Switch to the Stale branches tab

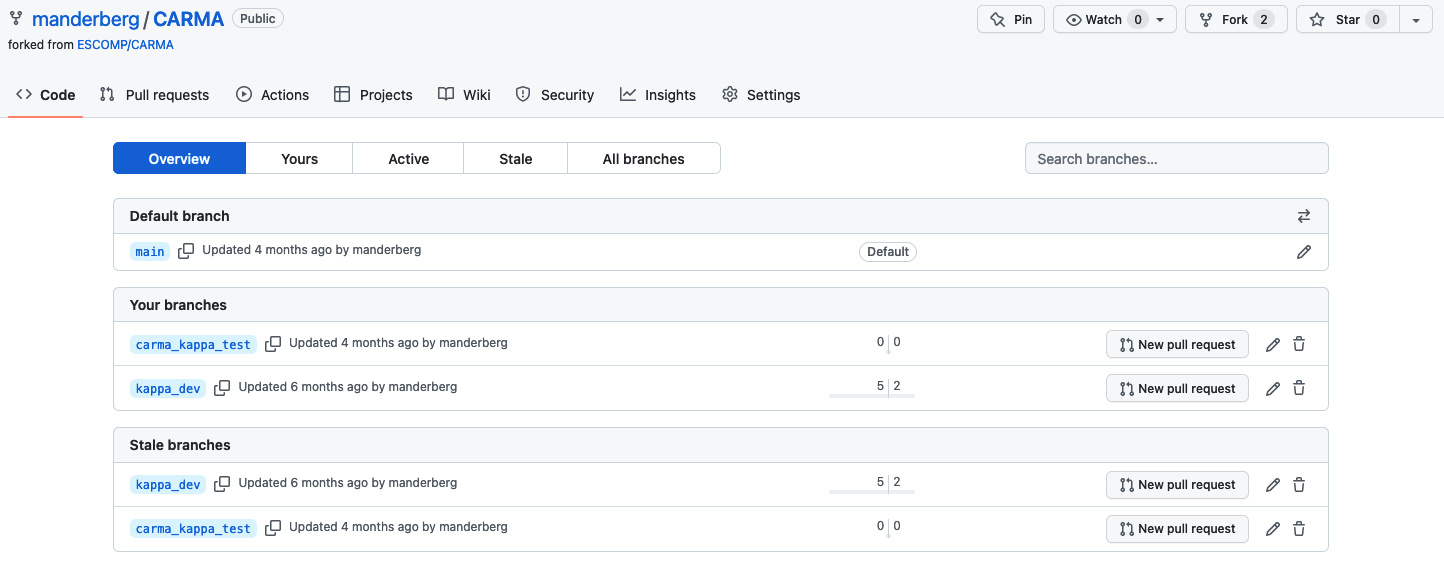point(515,159)
